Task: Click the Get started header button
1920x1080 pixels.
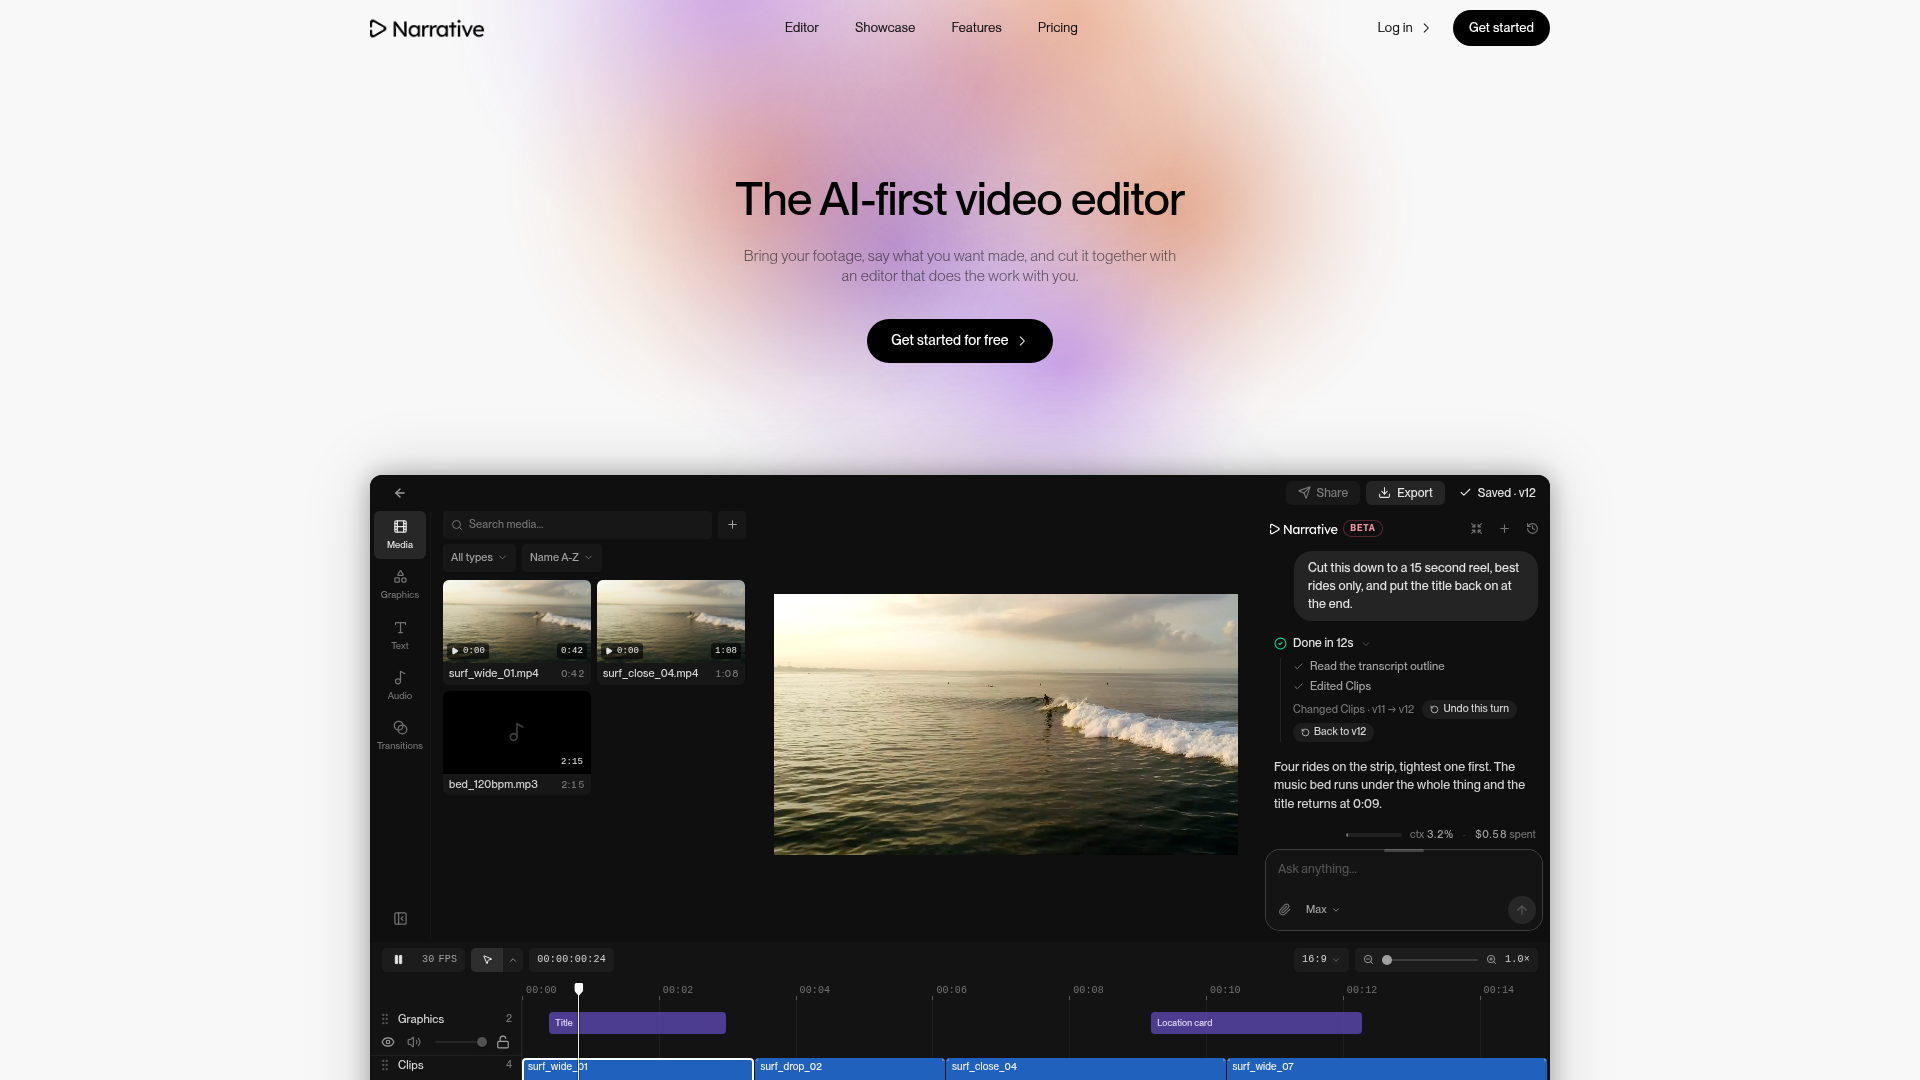Action: tap(1501, 28)
